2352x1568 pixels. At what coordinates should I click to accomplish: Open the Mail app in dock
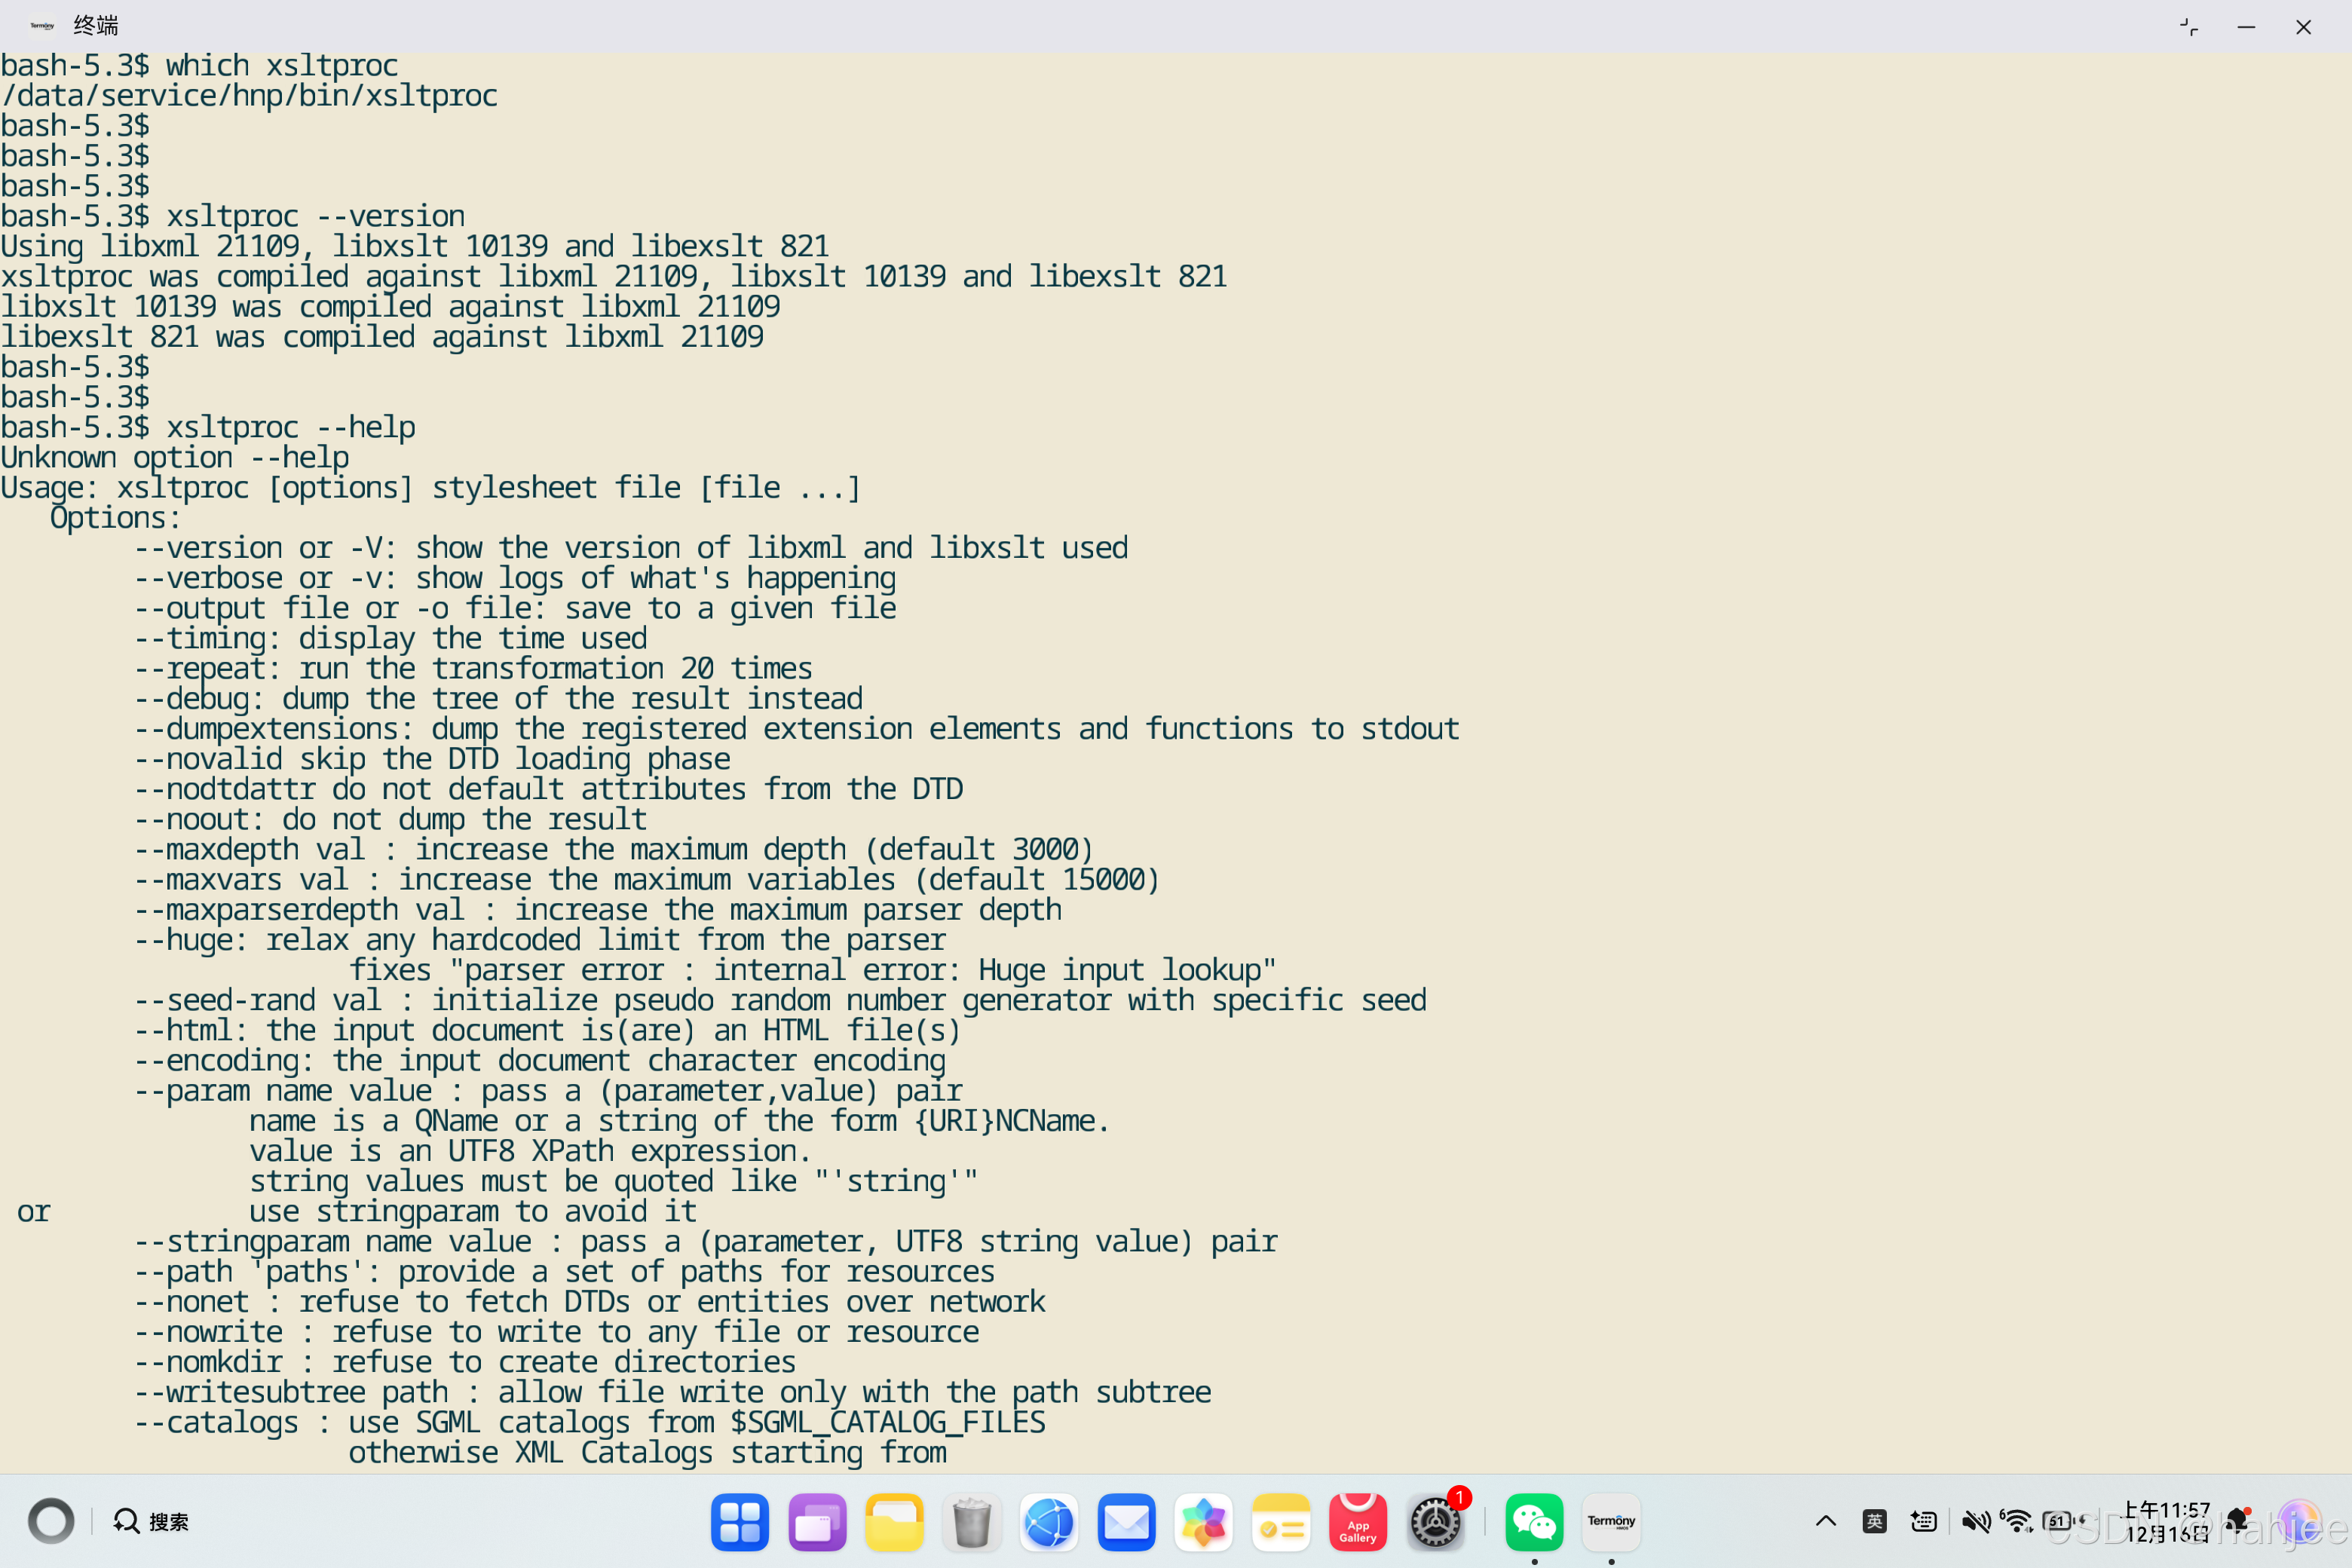[1126, 1522]
